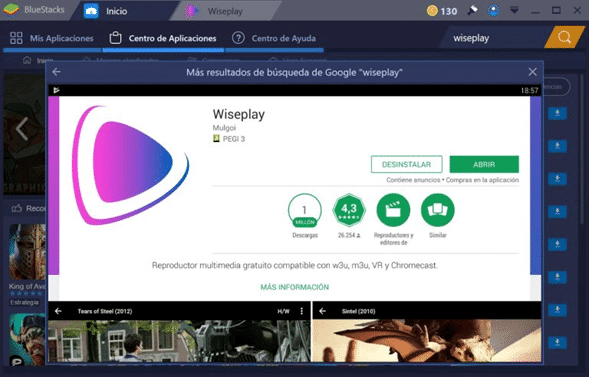Click the 18:57 clock in status bar
The image size is (589, 377).
529,90
